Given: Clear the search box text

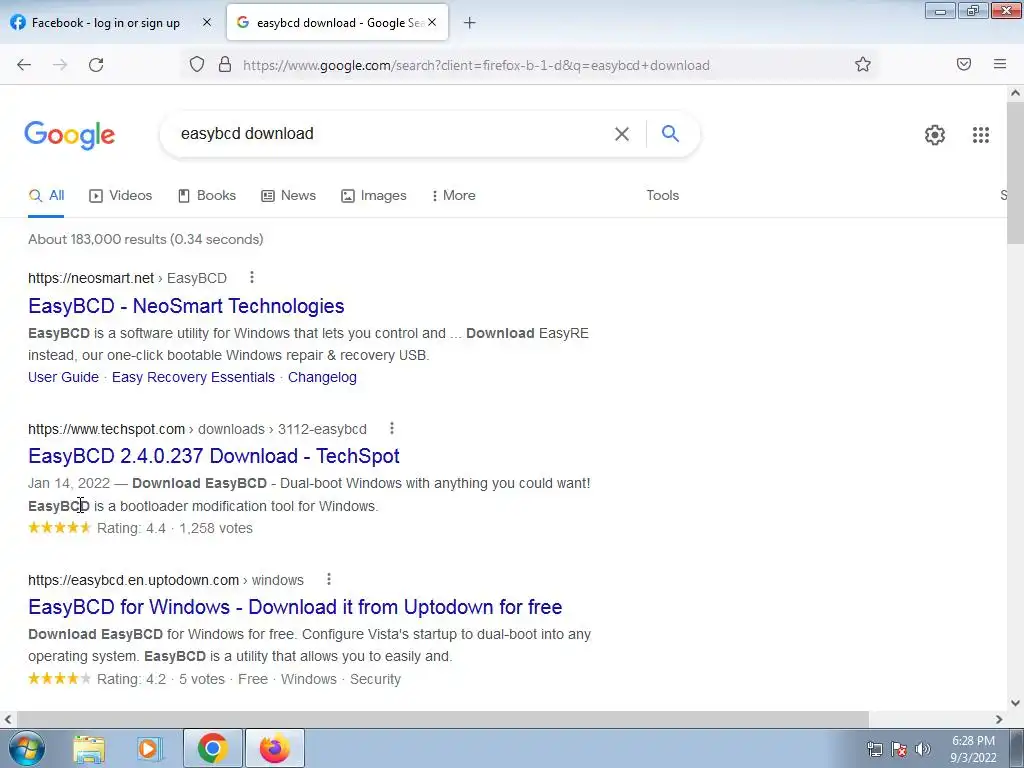Looking at the screenshot, I should click(x=622, y=134).
